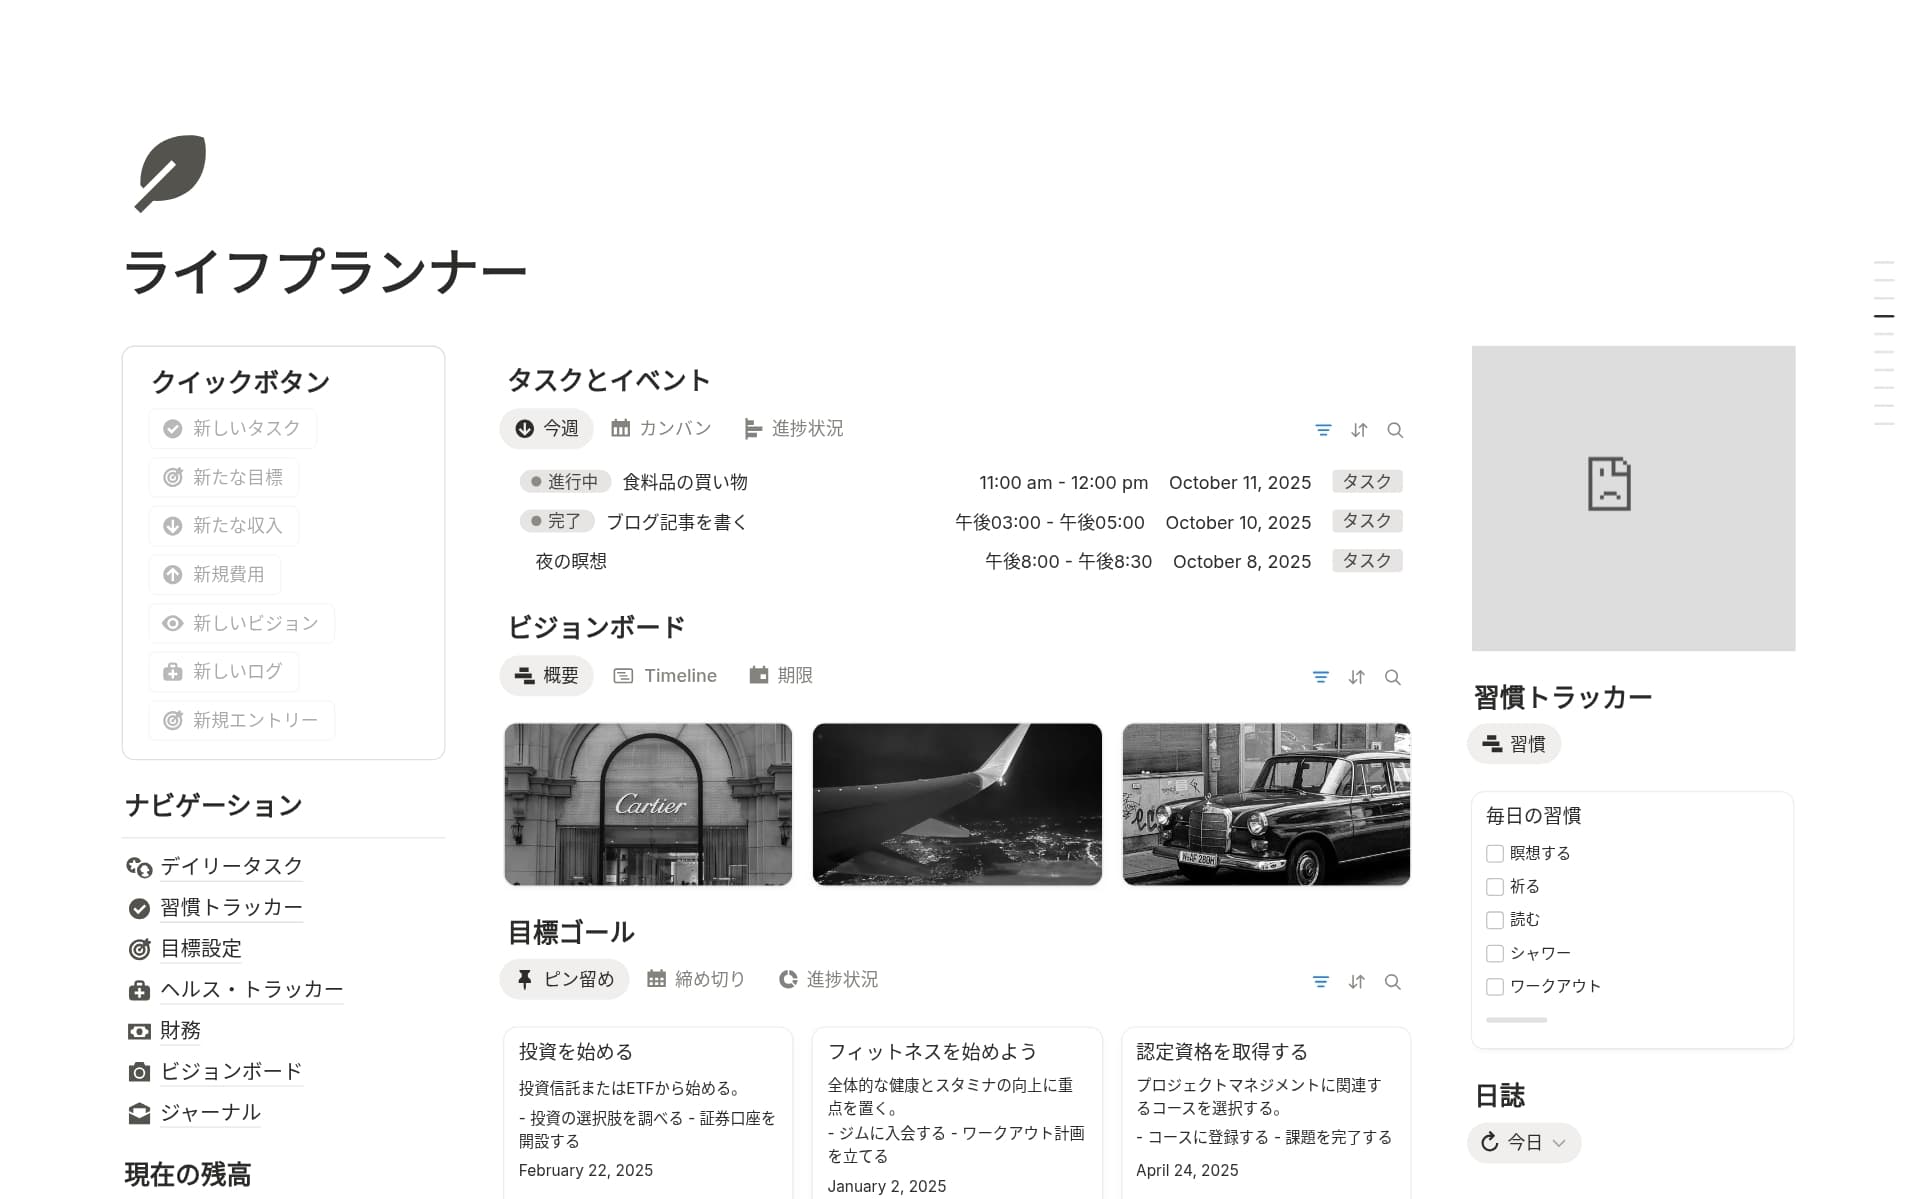Click sort icon in 目標ゴール section
Viewport: 1920px width, 1199px height.
pyautogui.click(x=1356, y=982)
